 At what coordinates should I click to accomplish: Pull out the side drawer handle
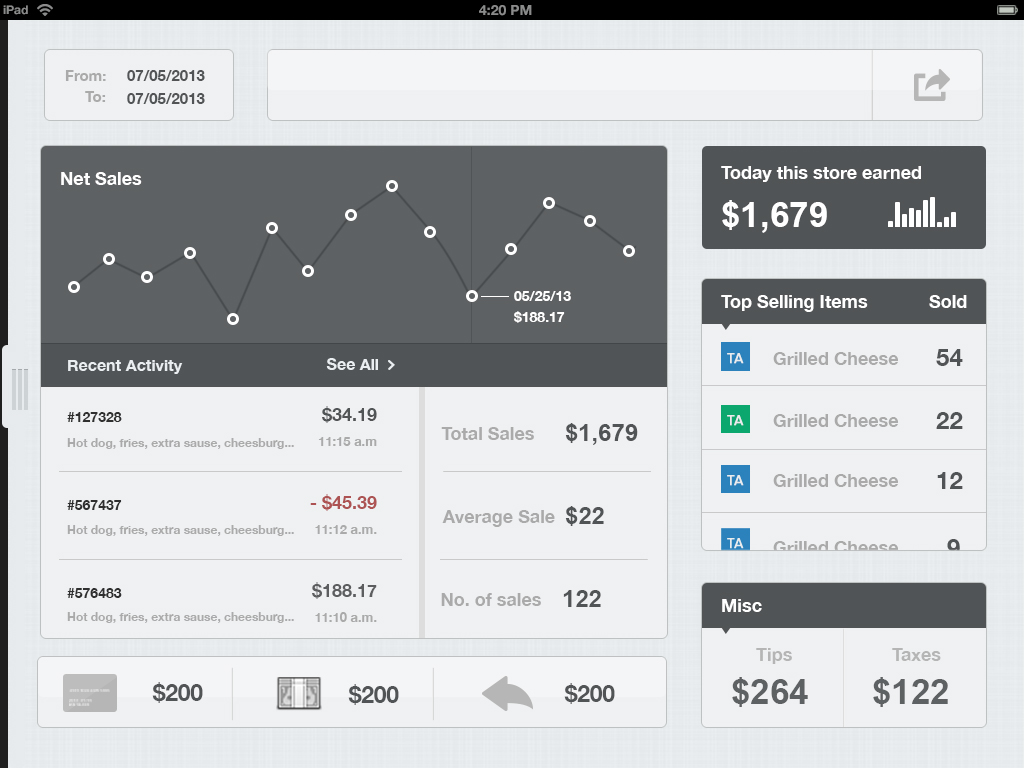[18, 389]
